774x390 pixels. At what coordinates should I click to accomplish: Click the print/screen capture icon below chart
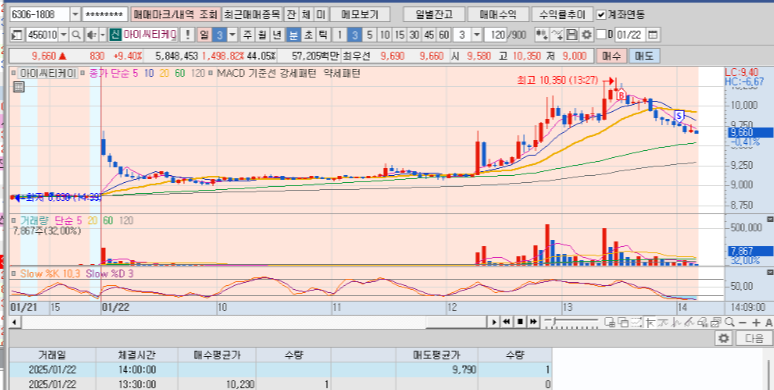tap(715, 322)
